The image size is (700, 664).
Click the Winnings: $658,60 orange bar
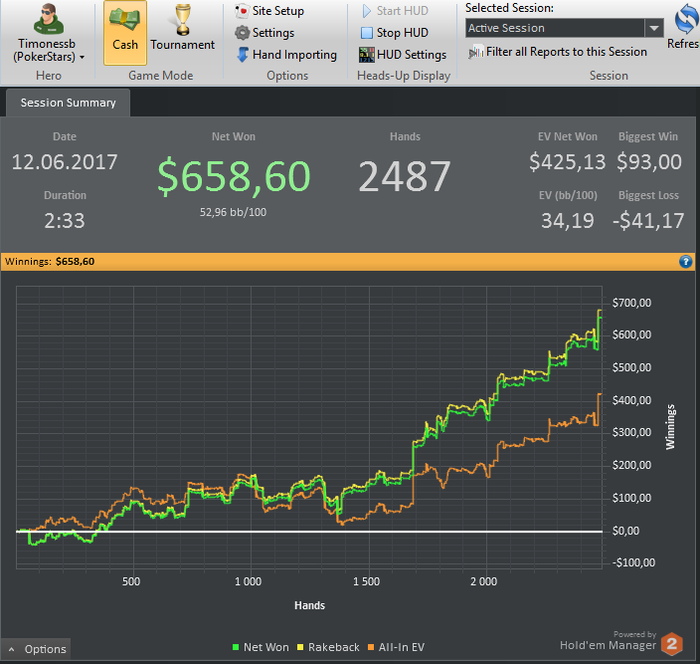tap(347, 262)
